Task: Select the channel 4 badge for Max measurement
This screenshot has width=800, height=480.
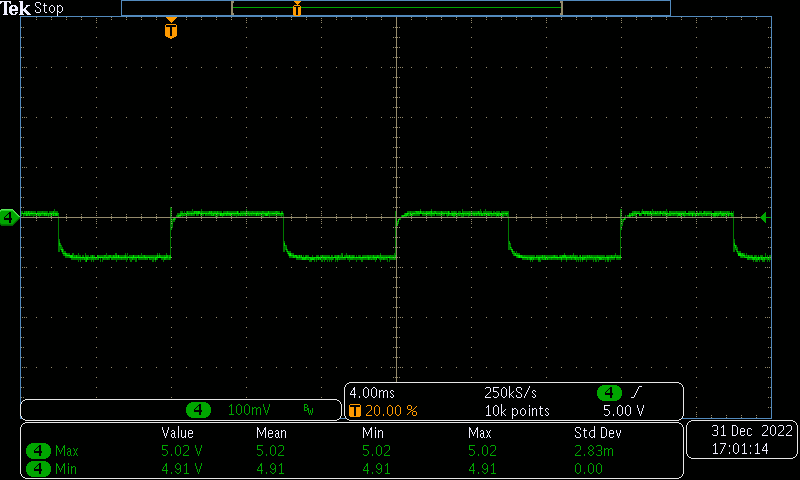Action: point(37,451)
